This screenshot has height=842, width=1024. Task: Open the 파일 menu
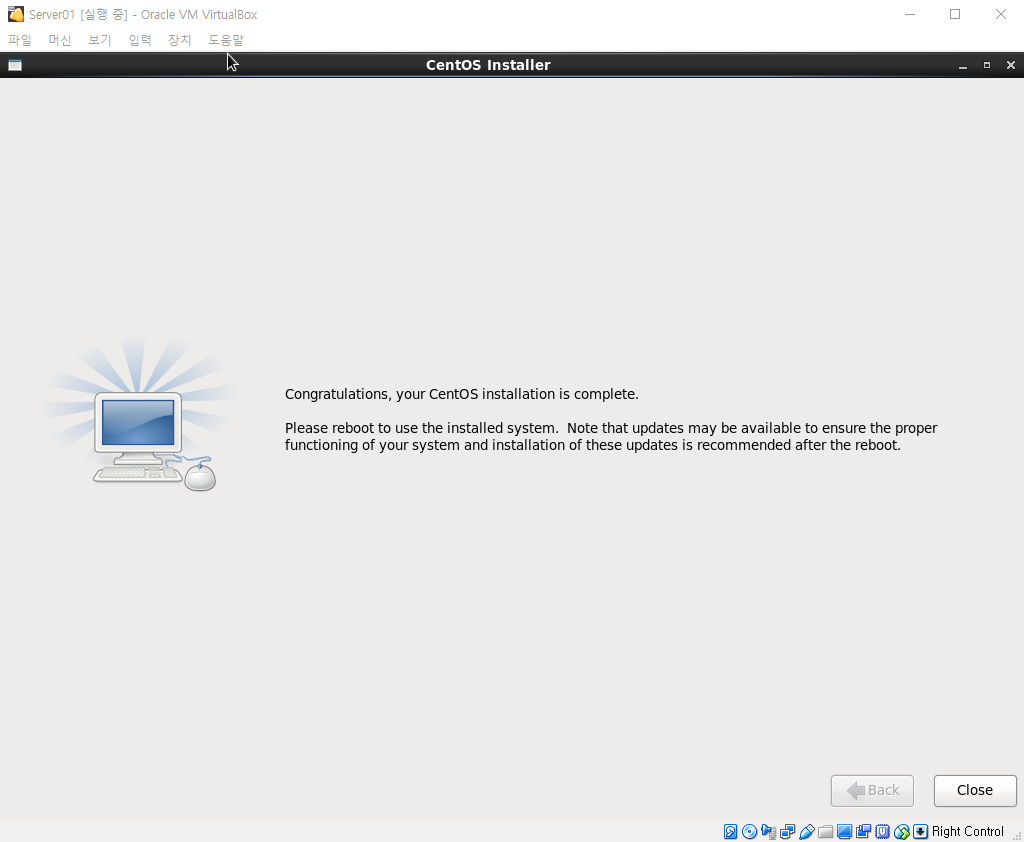click(x=20, y=40)
